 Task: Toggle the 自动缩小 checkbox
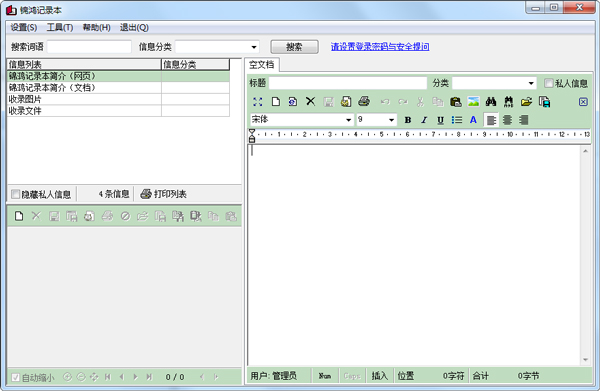click(x=15, y=377)
